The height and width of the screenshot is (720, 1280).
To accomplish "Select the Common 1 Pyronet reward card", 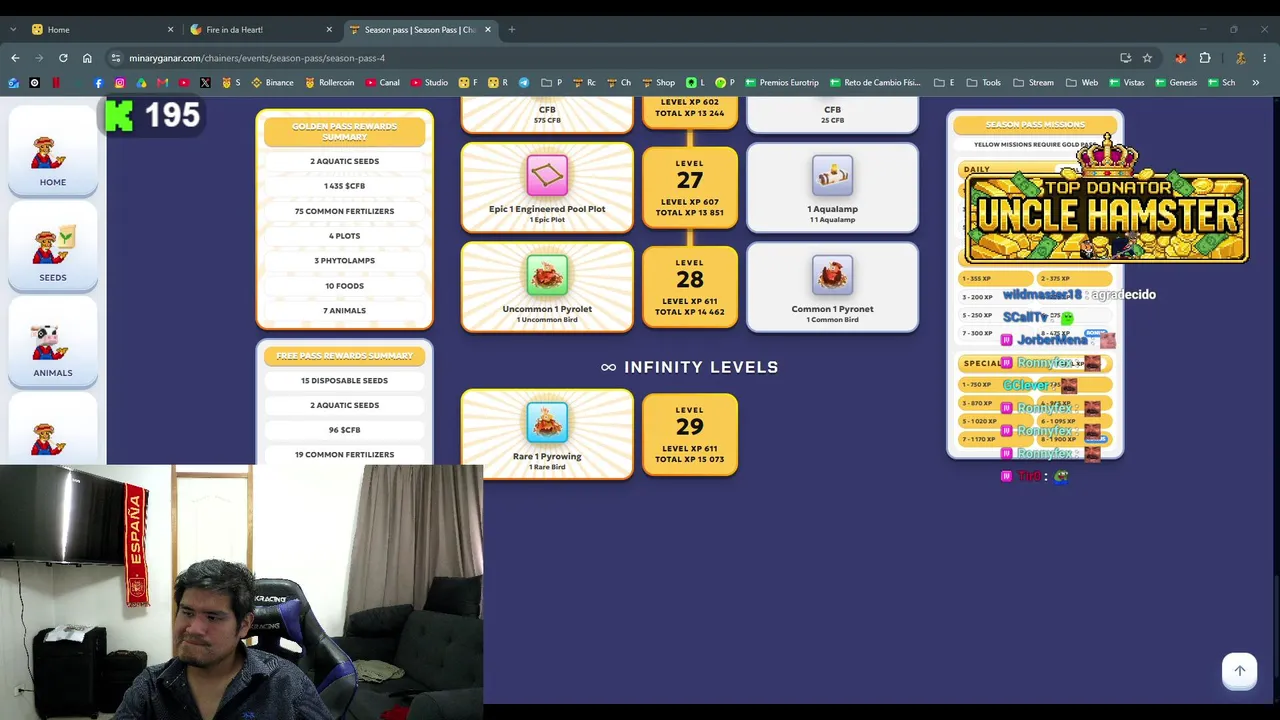I will [x=832, y=287].
